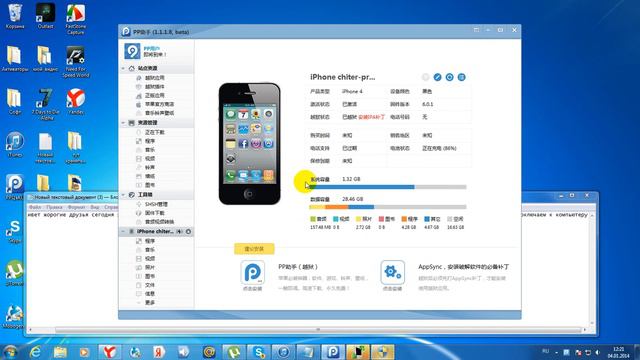640x360 pixels.
Task: Launch Yandex browser from desktop icon
Action: (76, 101)
